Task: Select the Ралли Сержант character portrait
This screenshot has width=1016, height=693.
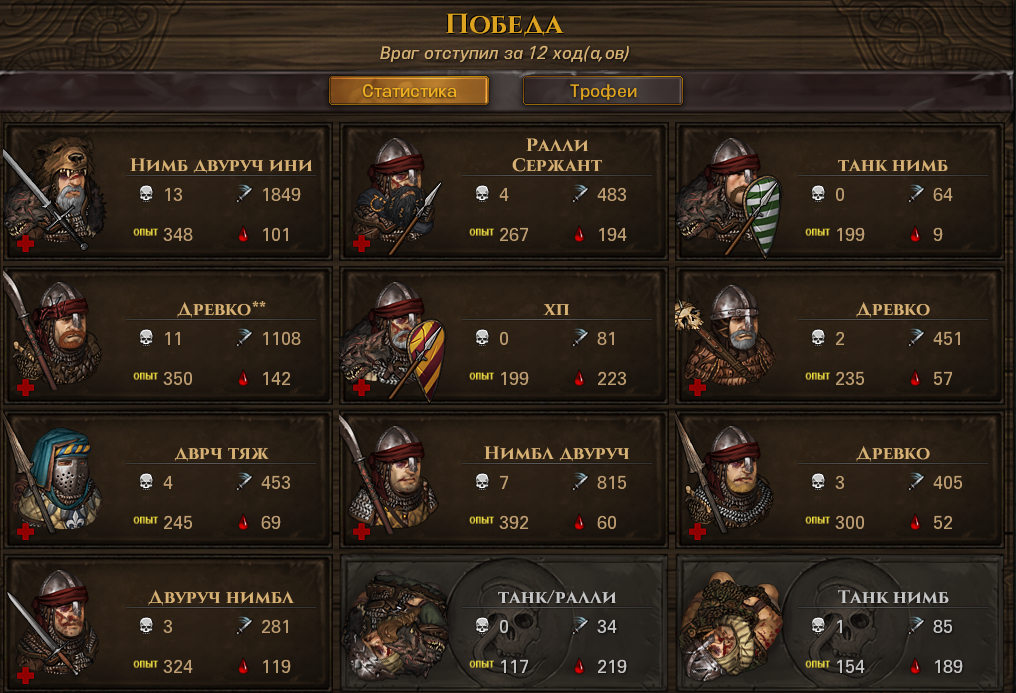Action: coord(397,194)
